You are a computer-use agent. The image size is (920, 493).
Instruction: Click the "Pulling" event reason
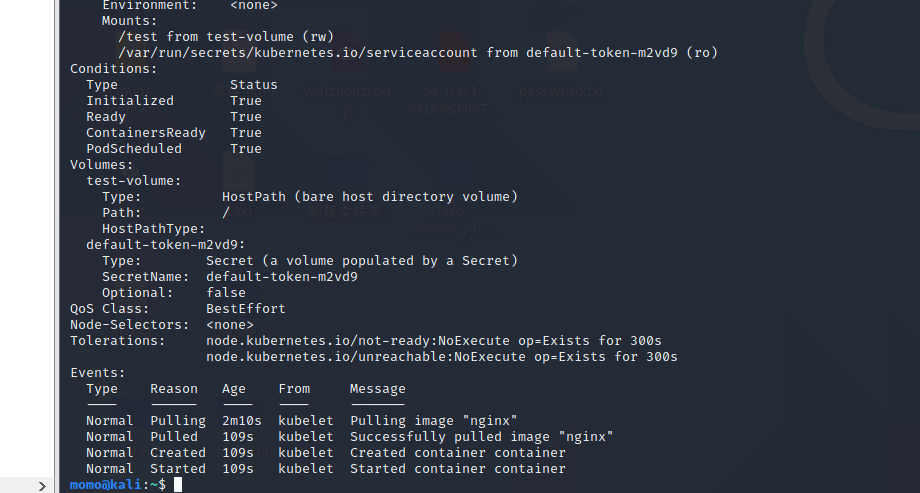click(177, 421)
